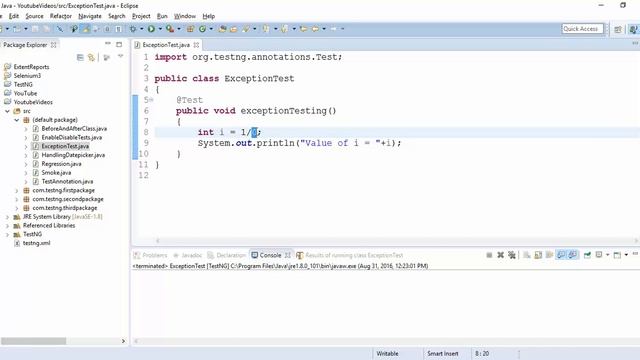Open the Project menu

point(141,16)
